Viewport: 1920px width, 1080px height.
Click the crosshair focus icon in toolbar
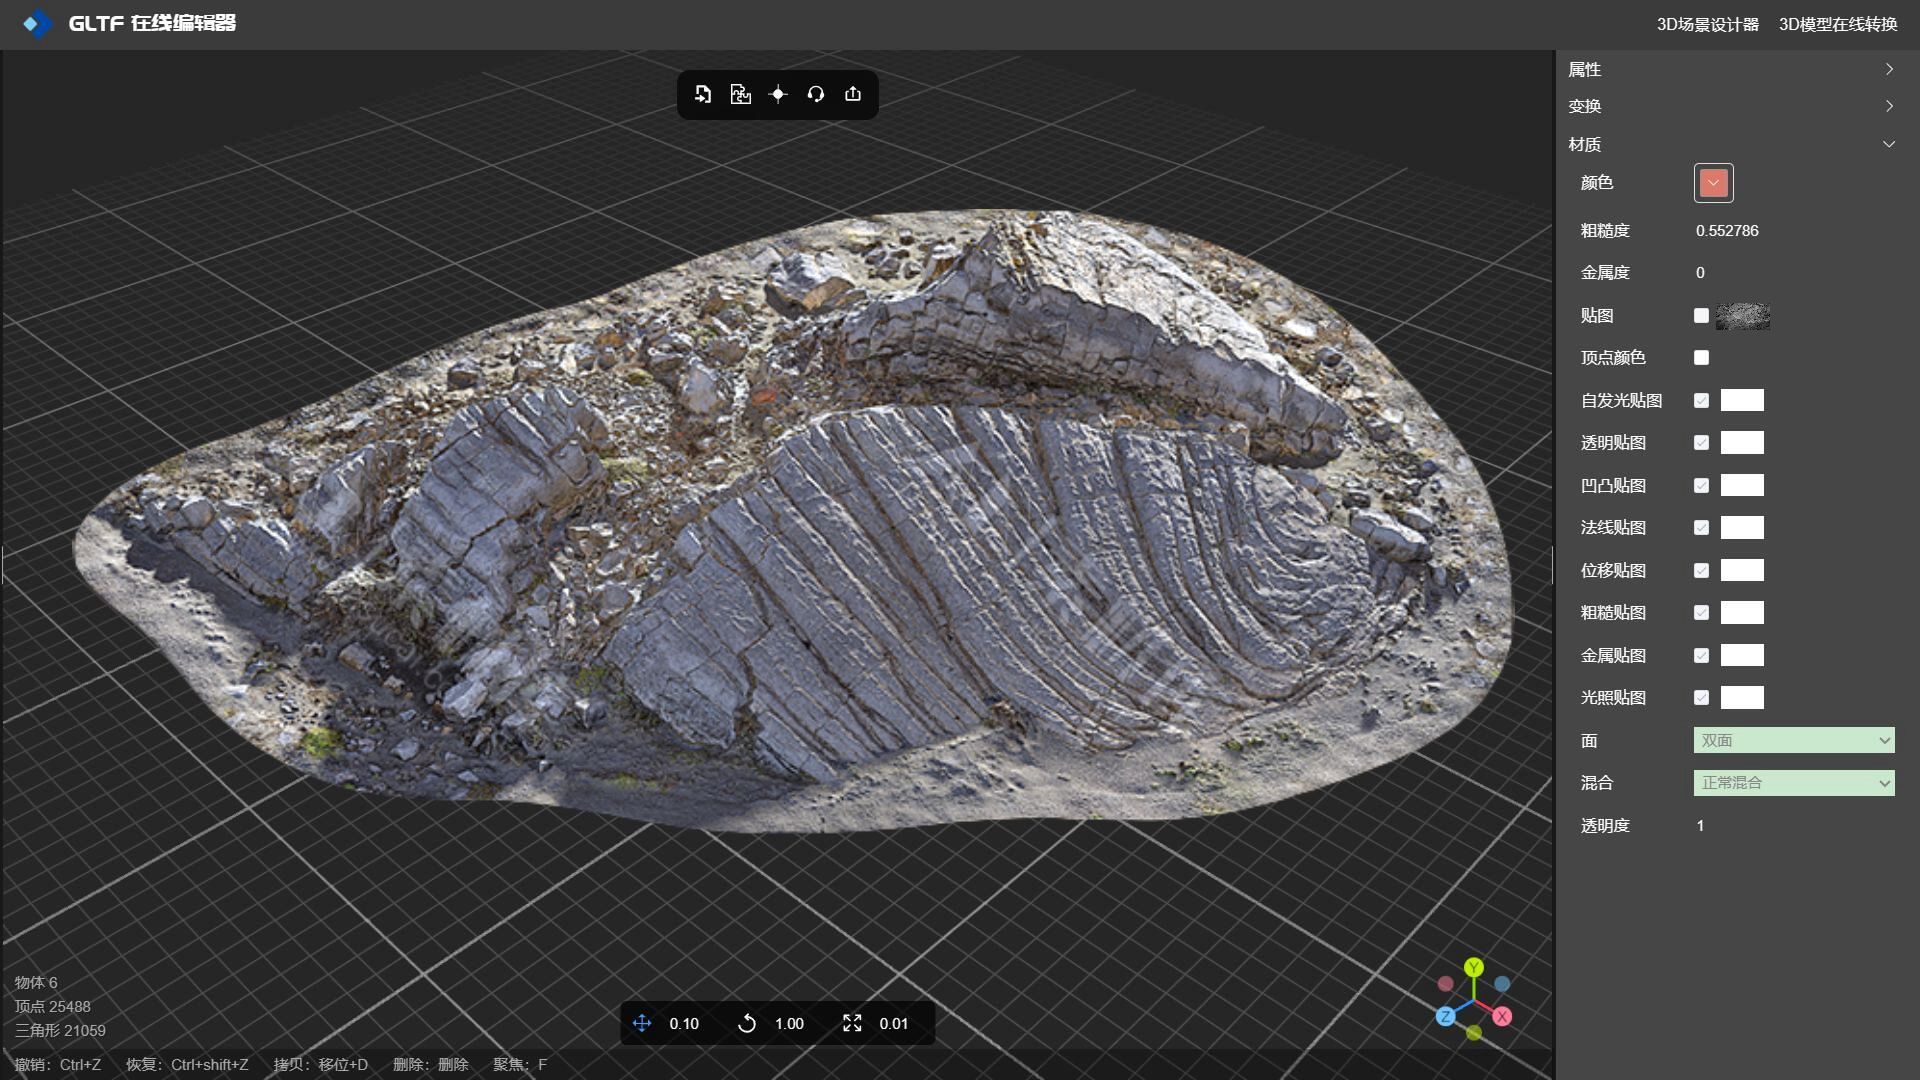[x=778, y=94]
